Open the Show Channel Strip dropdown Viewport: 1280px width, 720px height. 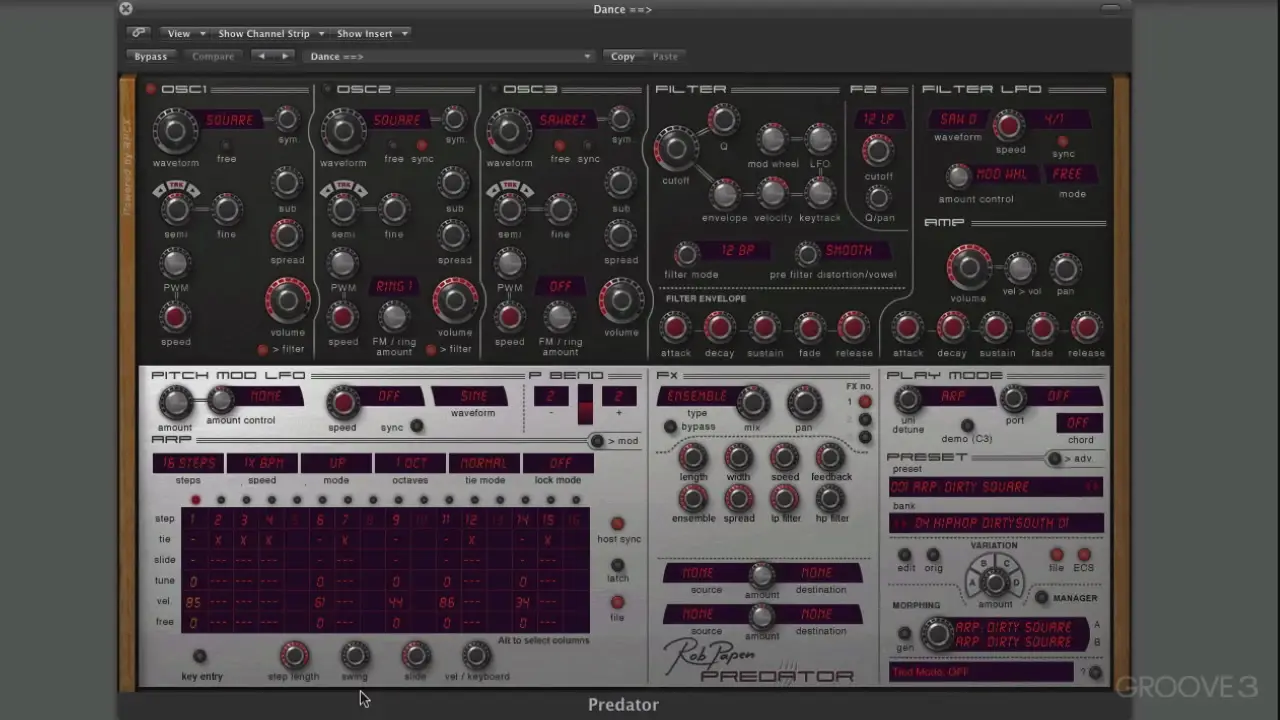pos(270,33)
